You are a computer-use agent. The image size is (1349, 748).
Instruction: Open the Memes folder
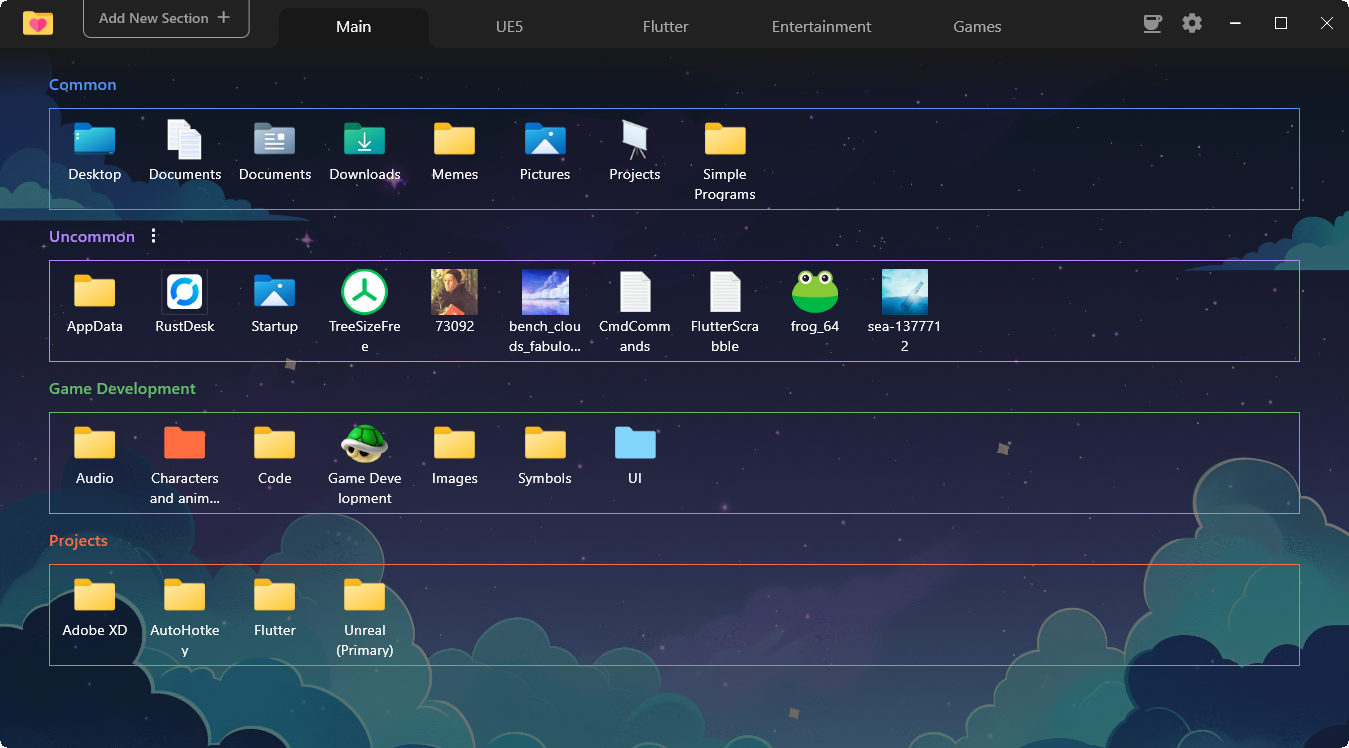pyautogui.click(x=455, y=153)
